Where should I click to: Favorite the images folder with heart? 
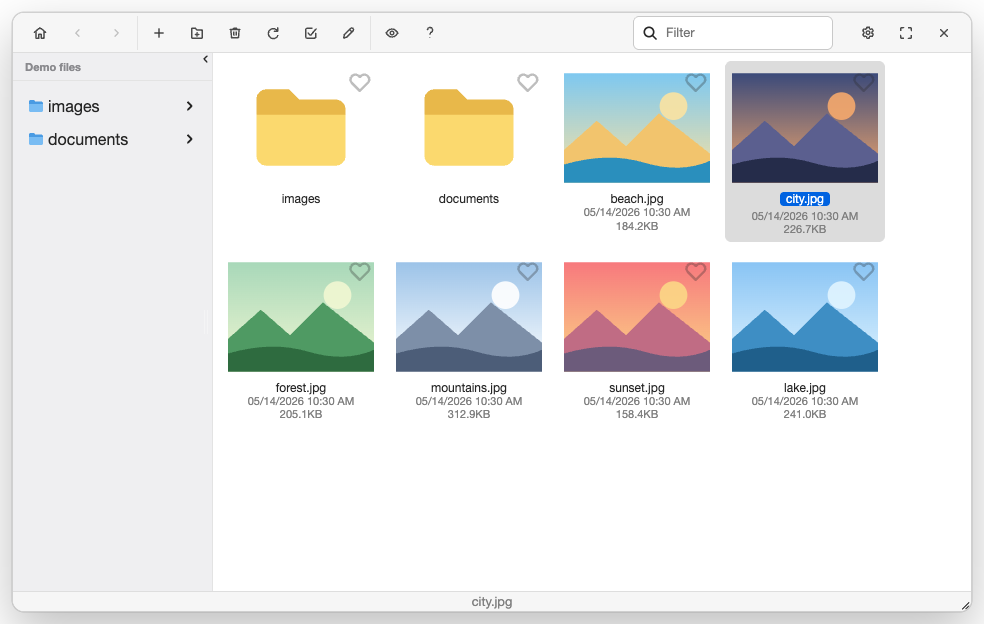(360, 82)
